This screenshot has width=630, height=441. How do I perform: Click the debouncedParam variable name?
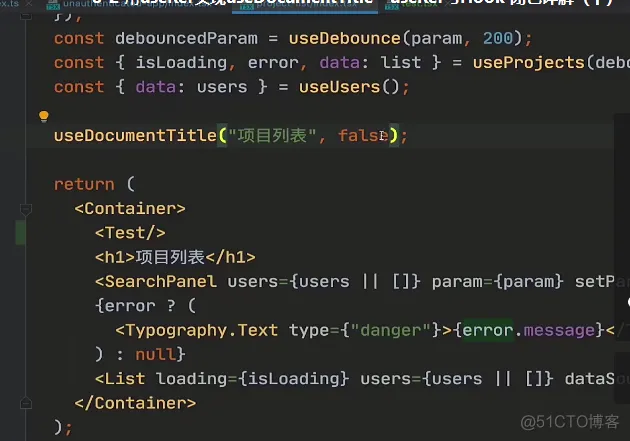tap(186, 39)
